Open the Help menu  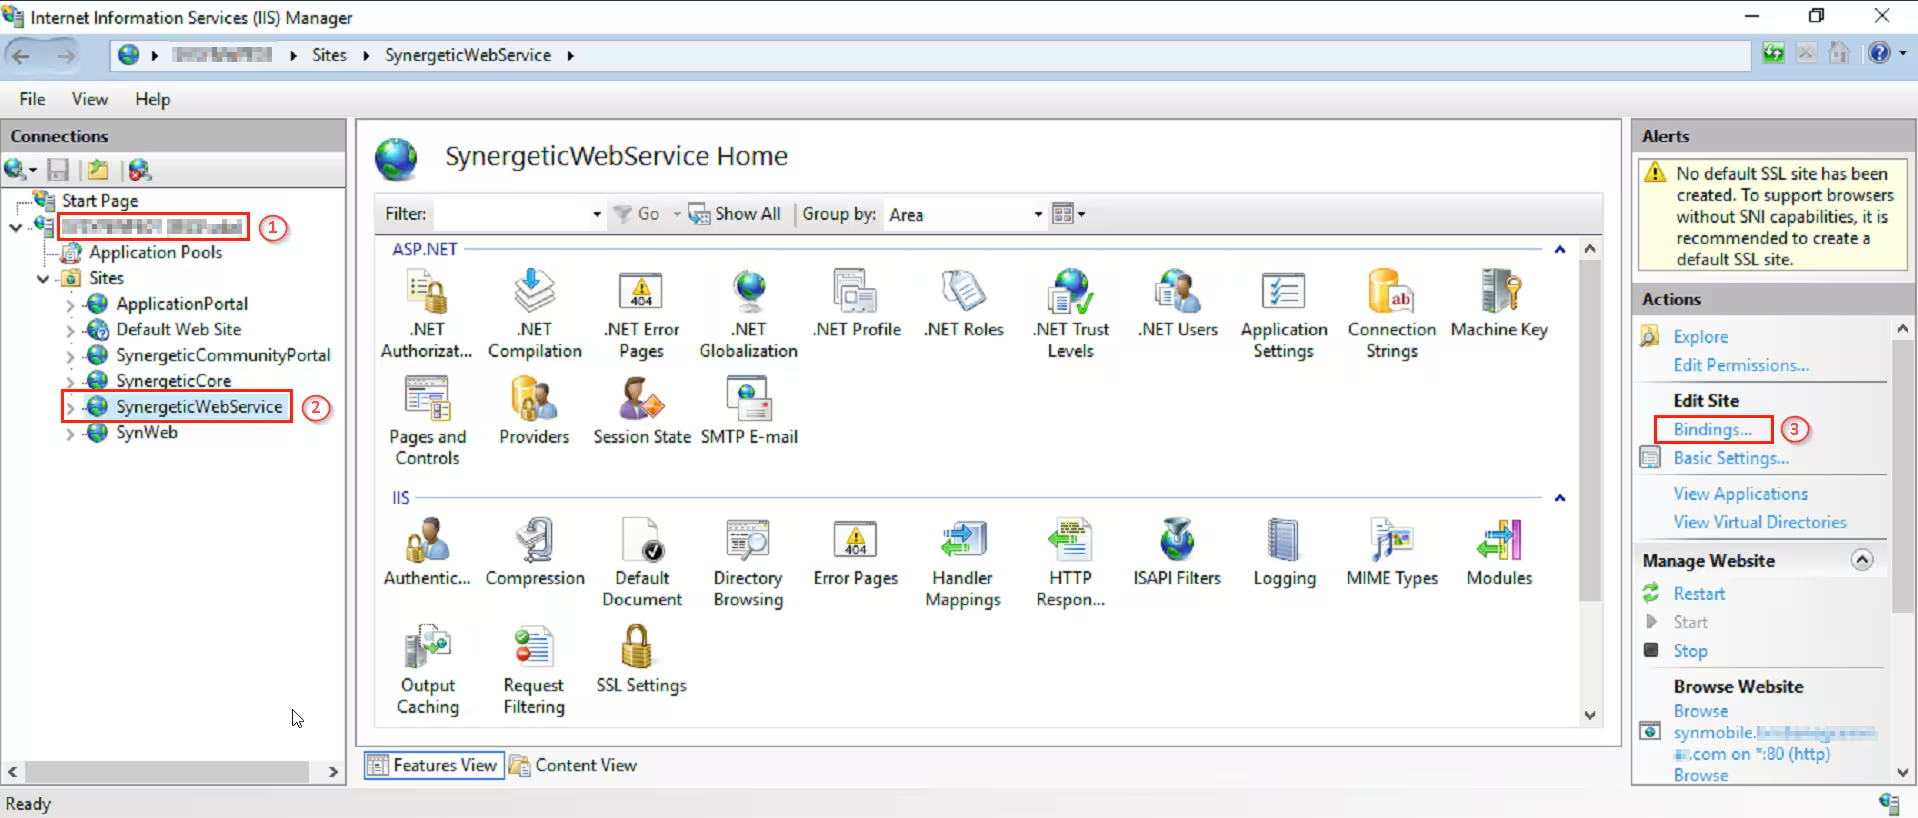tap(153, 99)
